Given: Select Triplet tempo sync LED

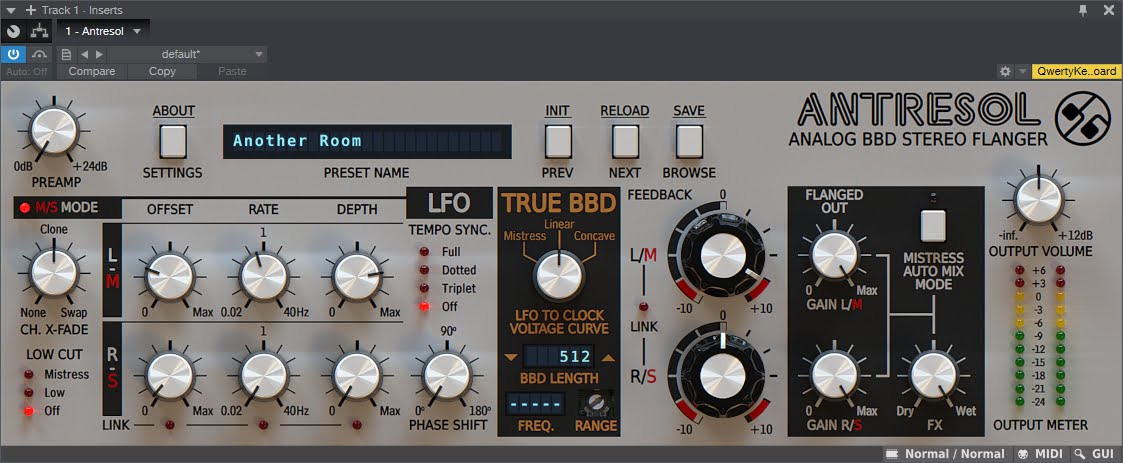Looking at the screenshot, I should coord(425,288).
